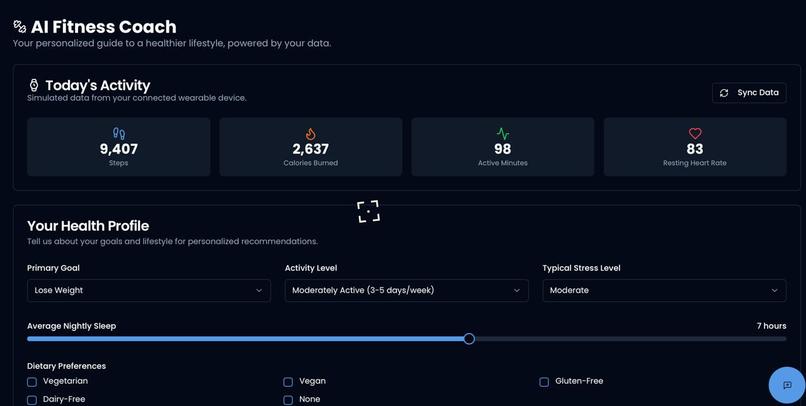This screenshot has height=406, width=806.
Task: Open the Activity Level dropdown
Action: pos(406,290)
